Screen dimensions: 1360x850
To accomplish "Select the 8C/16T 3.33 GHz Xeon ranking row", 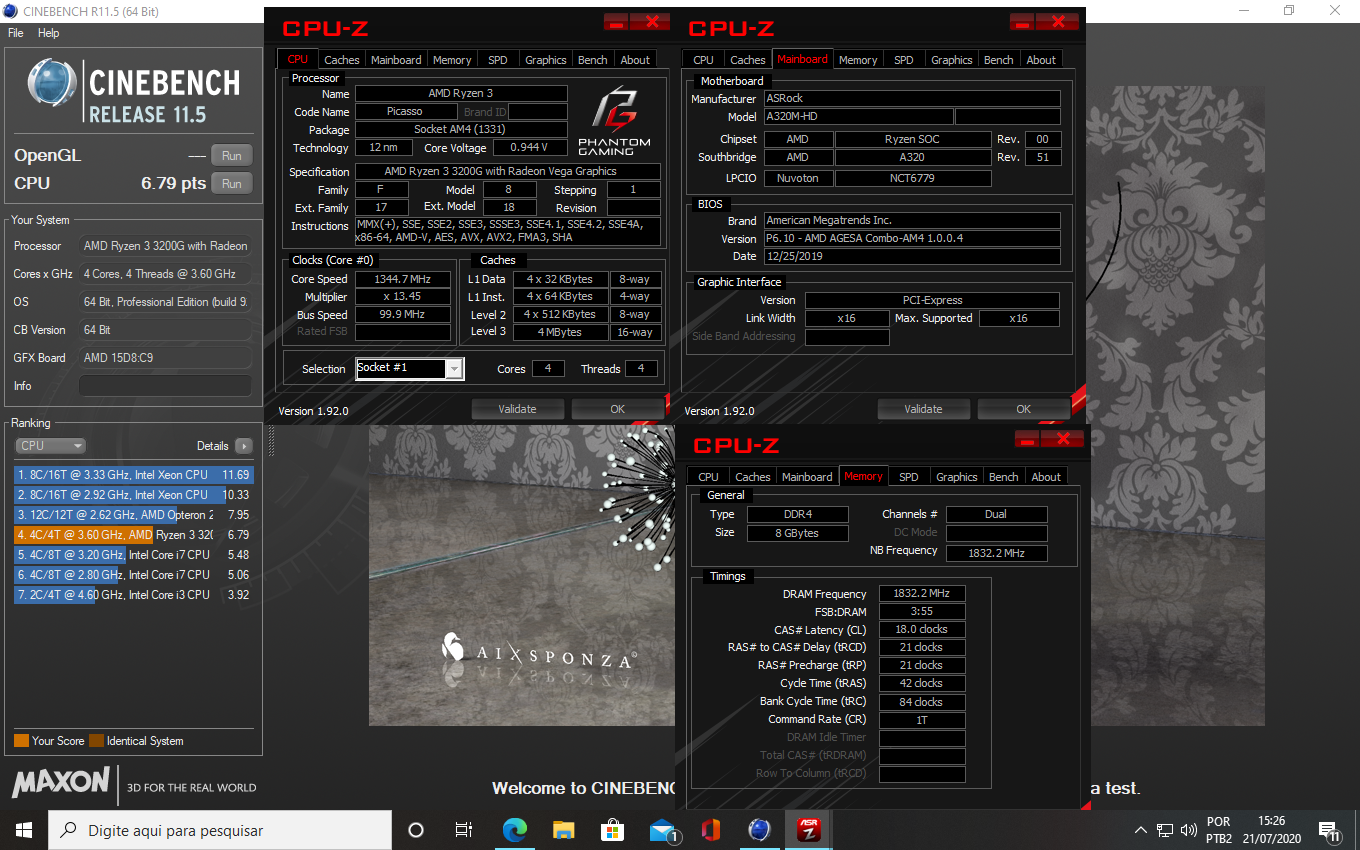I will pos(133,475).
